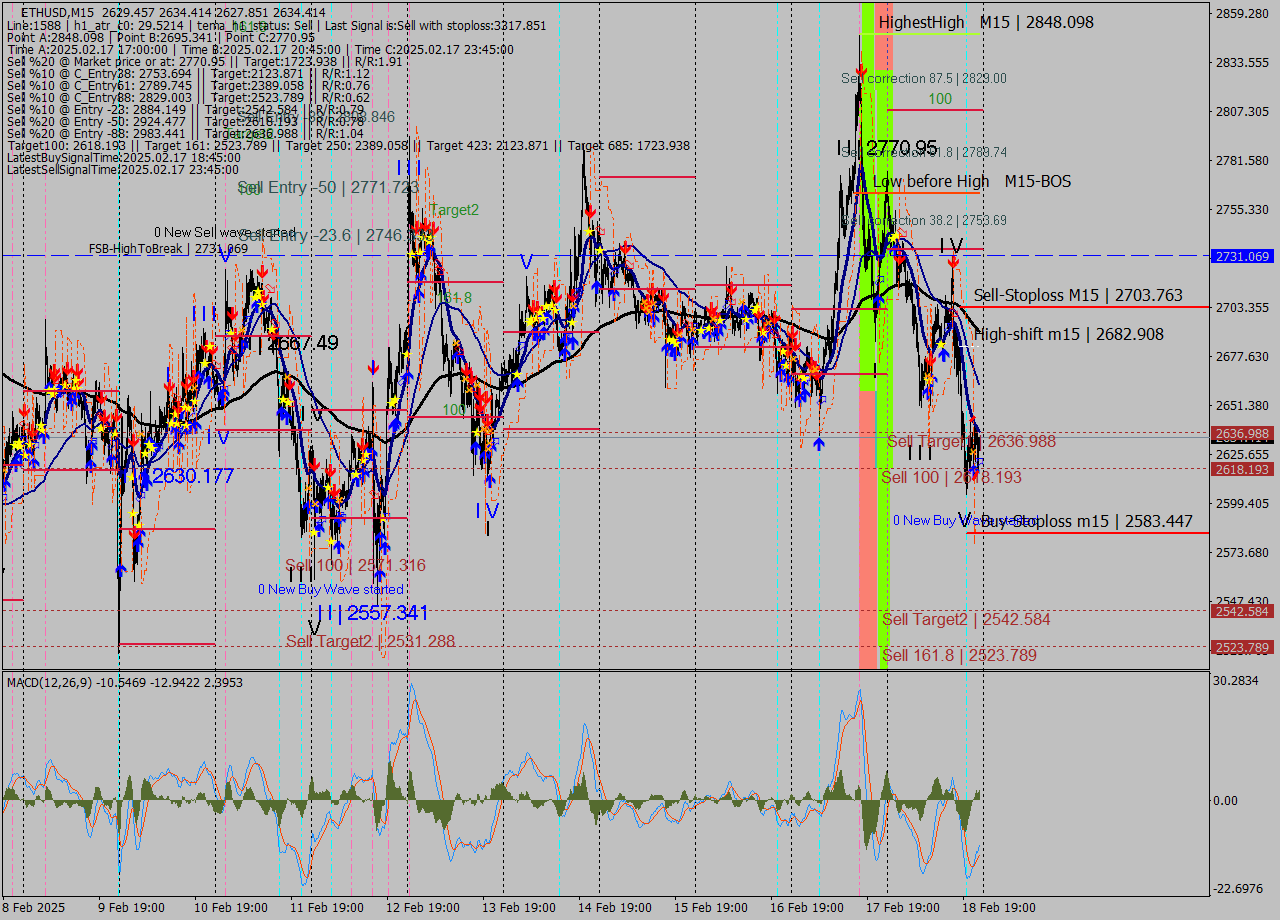The width and height of the screenshot is (1280, 920).
Task: Click the red sell arrow at the HighestHigh peak
Action: click(x=861, y=72)
